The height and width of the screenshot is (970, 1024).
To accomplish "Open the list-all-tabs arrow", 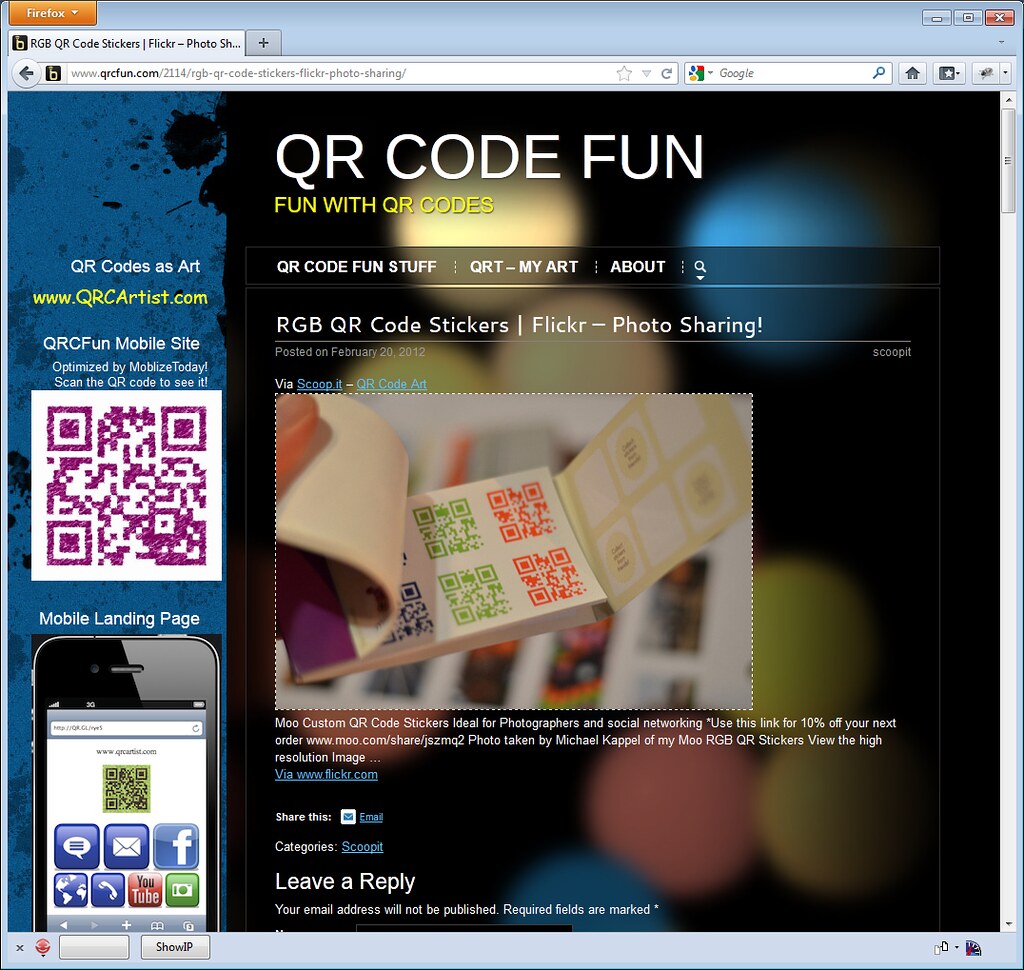I will (x=1001, y=43).
